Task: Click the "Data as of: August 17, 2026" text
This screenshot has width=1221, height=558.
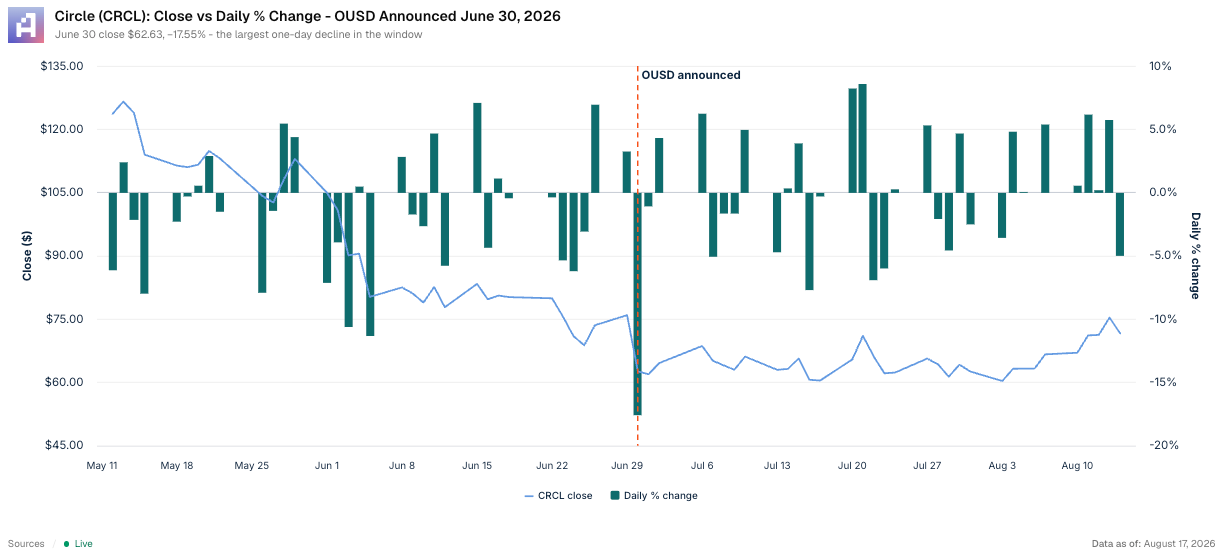Action: pyautogui.click(x=1152, y=544)
